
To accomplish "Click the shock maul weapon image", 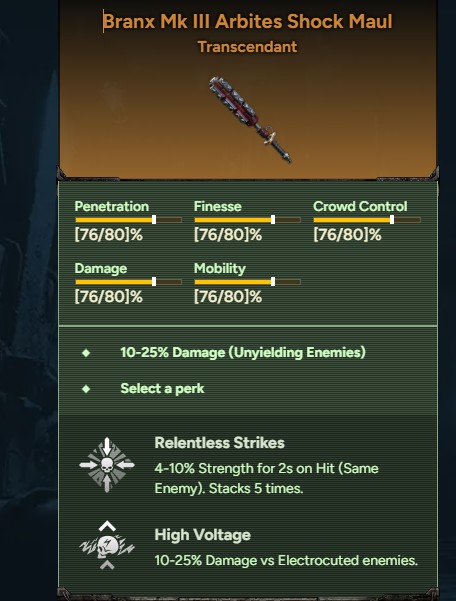I will pyautogui.click(x=249, y=119).
